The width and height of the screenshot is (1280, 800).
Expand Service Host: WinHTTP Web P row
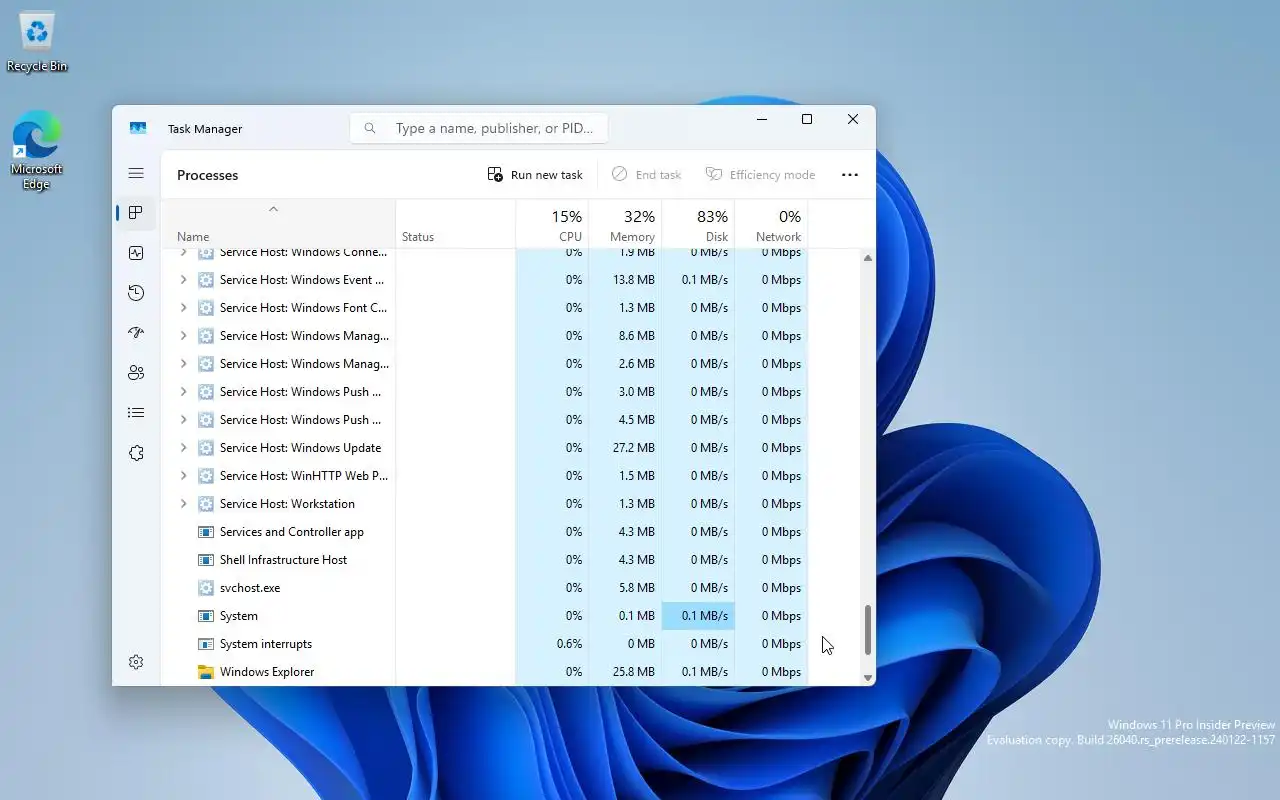pyautogui.click(x=183, y=476)
